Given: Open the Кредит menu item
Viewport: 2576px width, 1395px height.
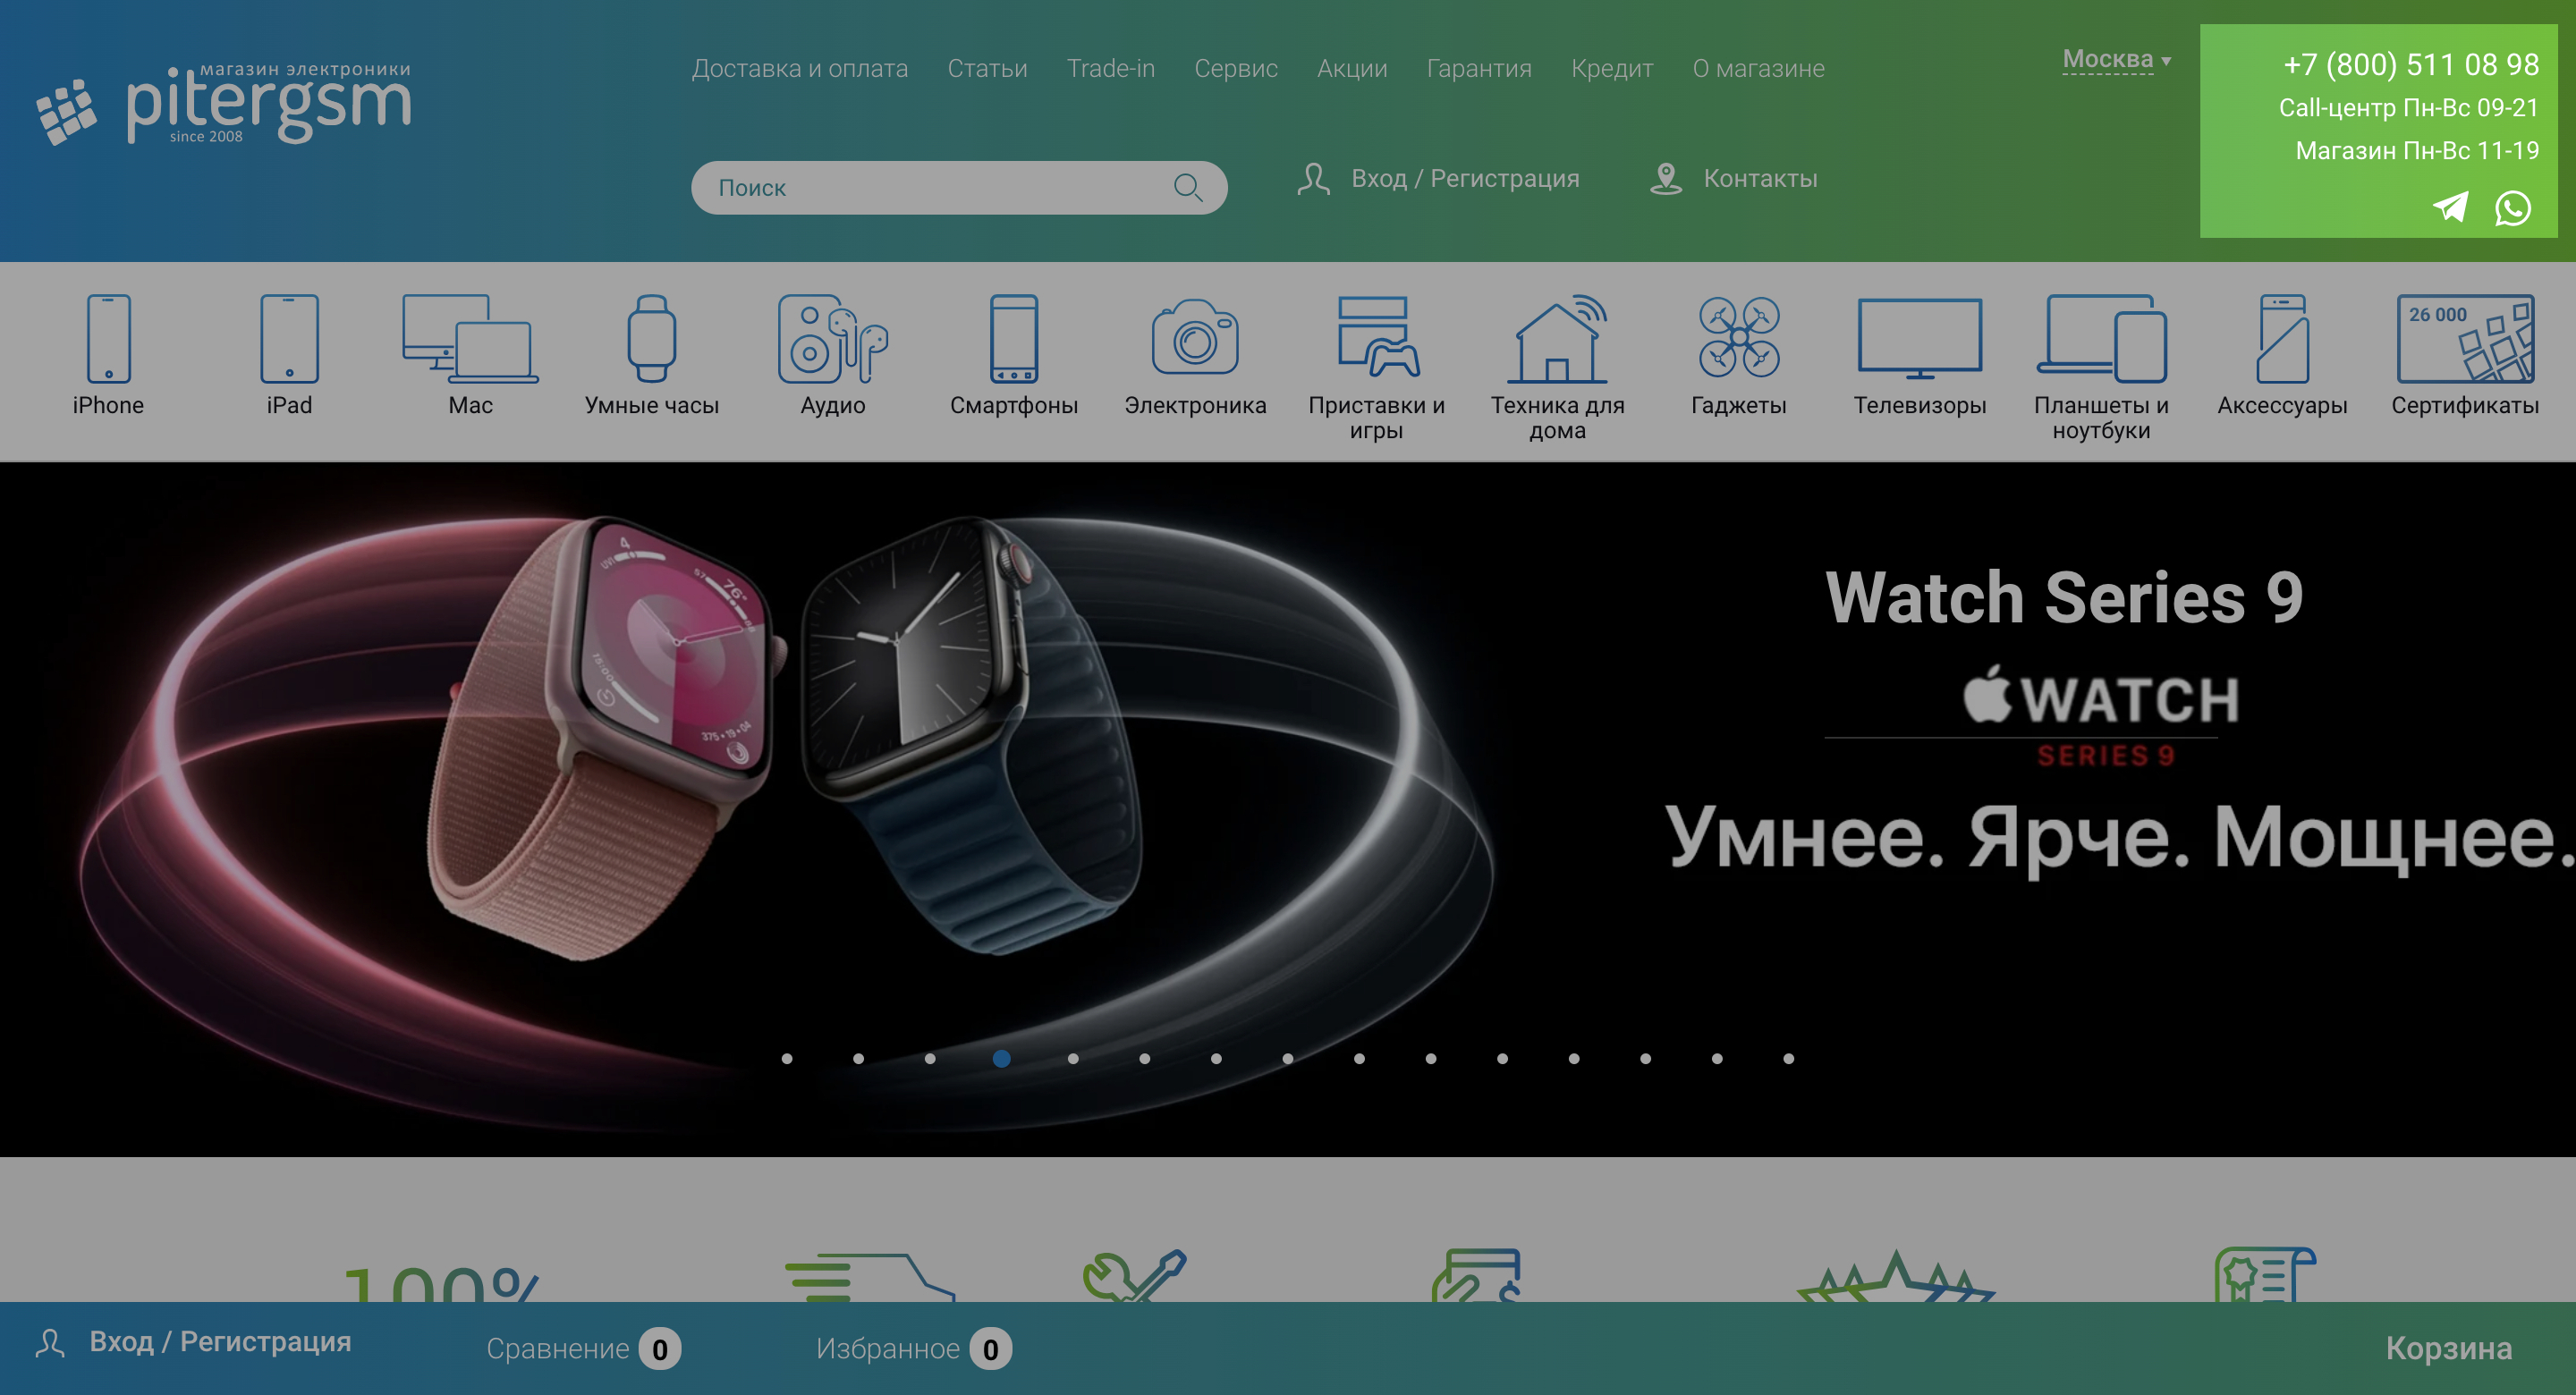Looking at the screenshot, I should point(1612,68).
